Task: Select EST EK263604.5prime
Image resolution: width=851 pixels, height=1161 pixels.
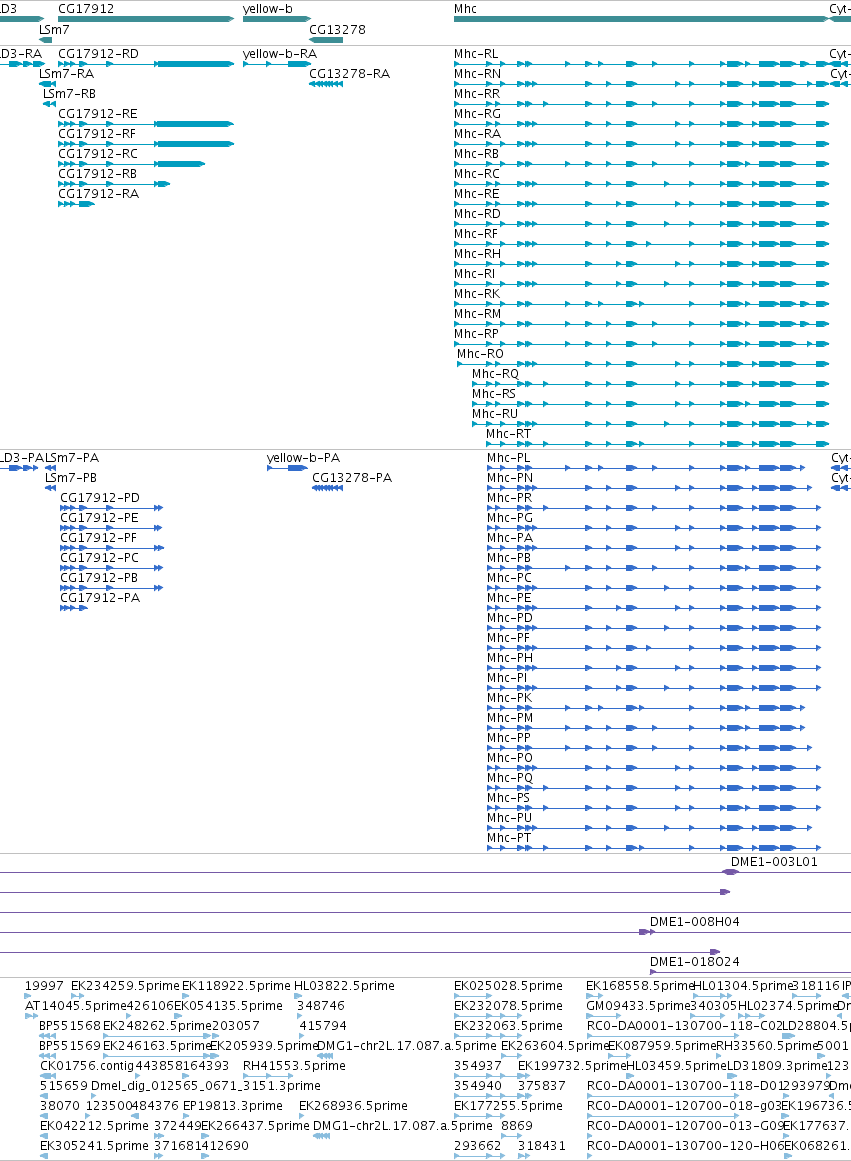Action: point(555,1046)
